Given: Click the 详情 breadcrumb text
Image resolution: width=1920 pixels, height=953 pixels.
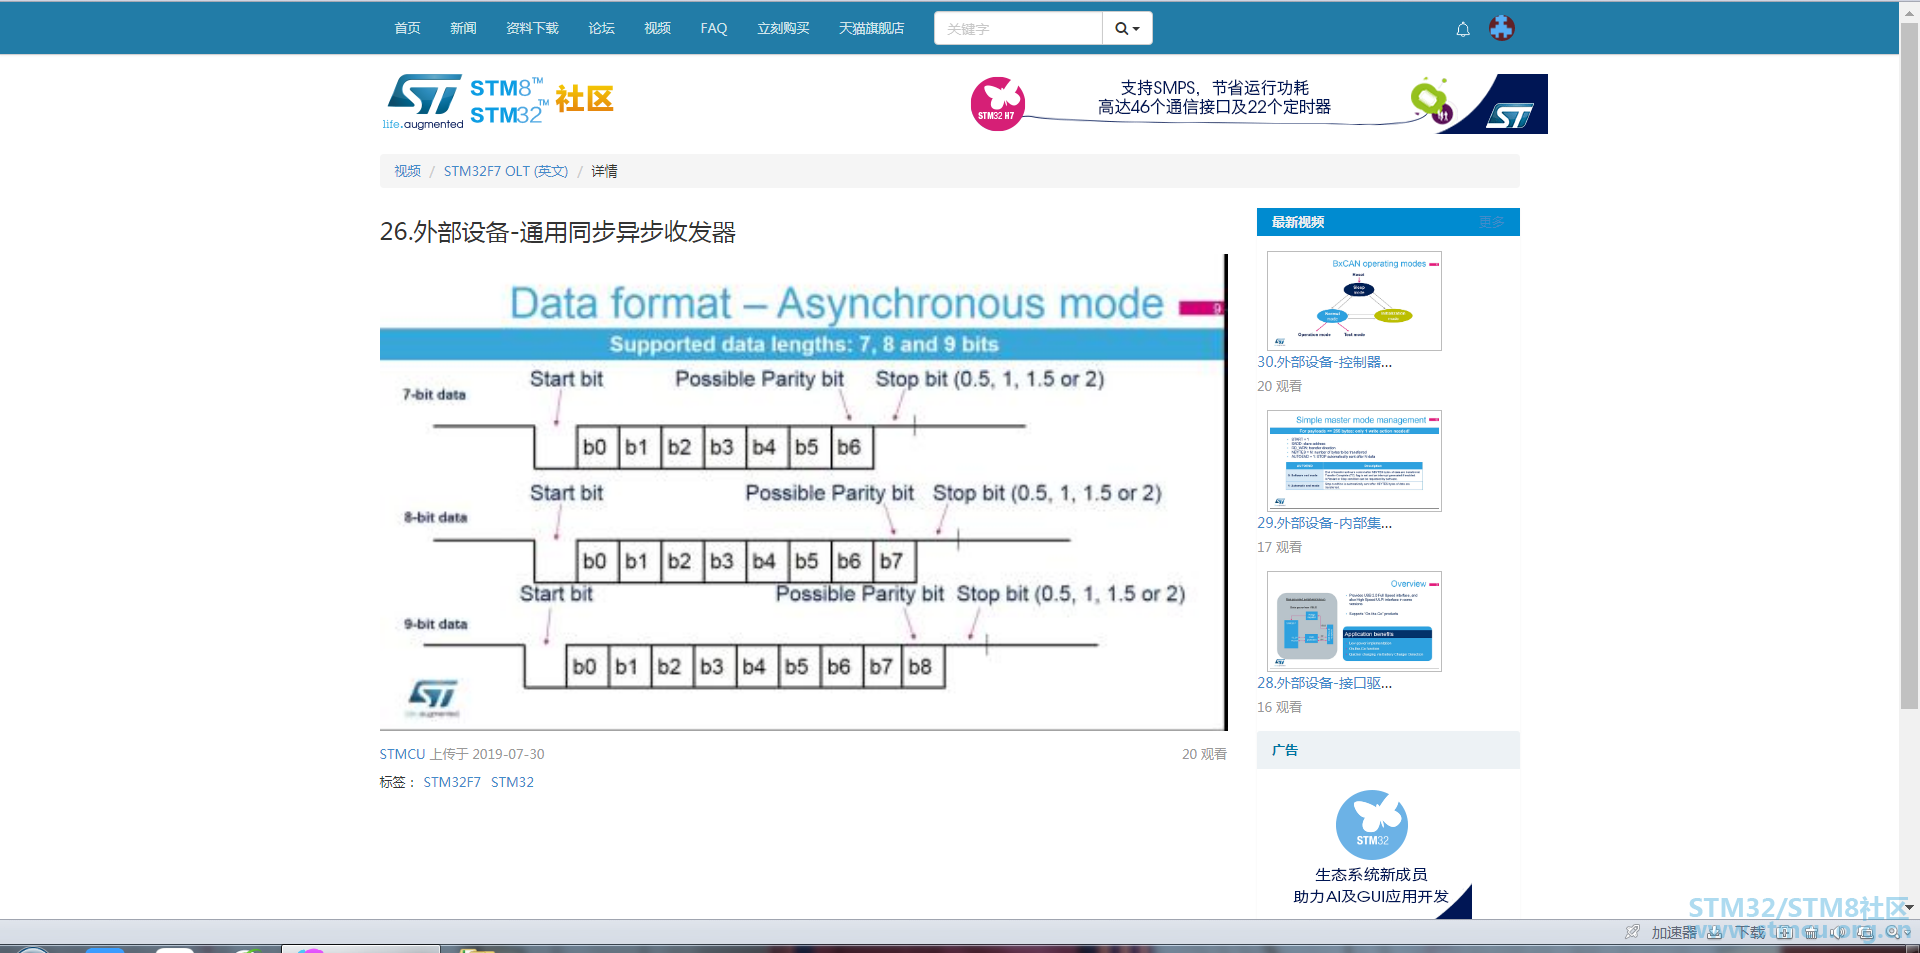Looking at the screenshot, I should [604, 171].
